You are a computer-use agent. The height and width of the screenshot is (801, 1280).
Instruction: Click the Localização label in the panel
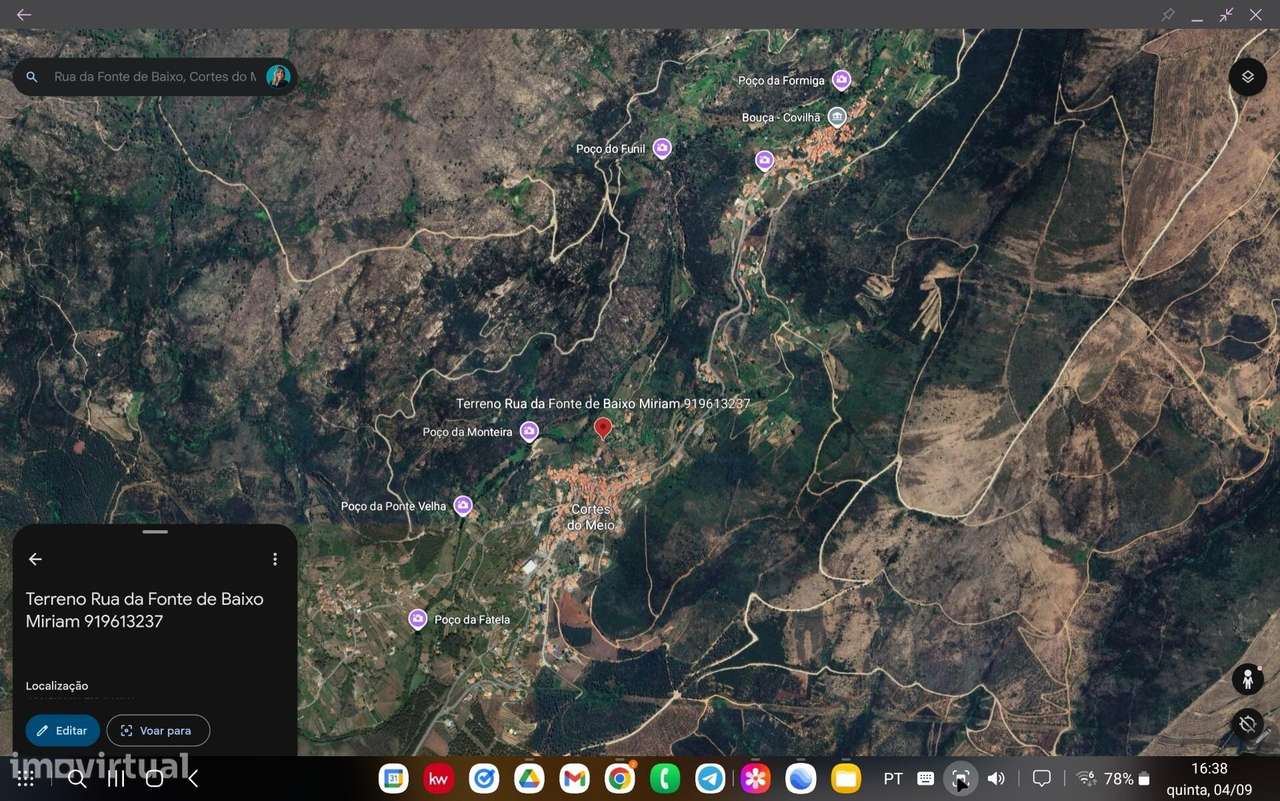point(57,686)
